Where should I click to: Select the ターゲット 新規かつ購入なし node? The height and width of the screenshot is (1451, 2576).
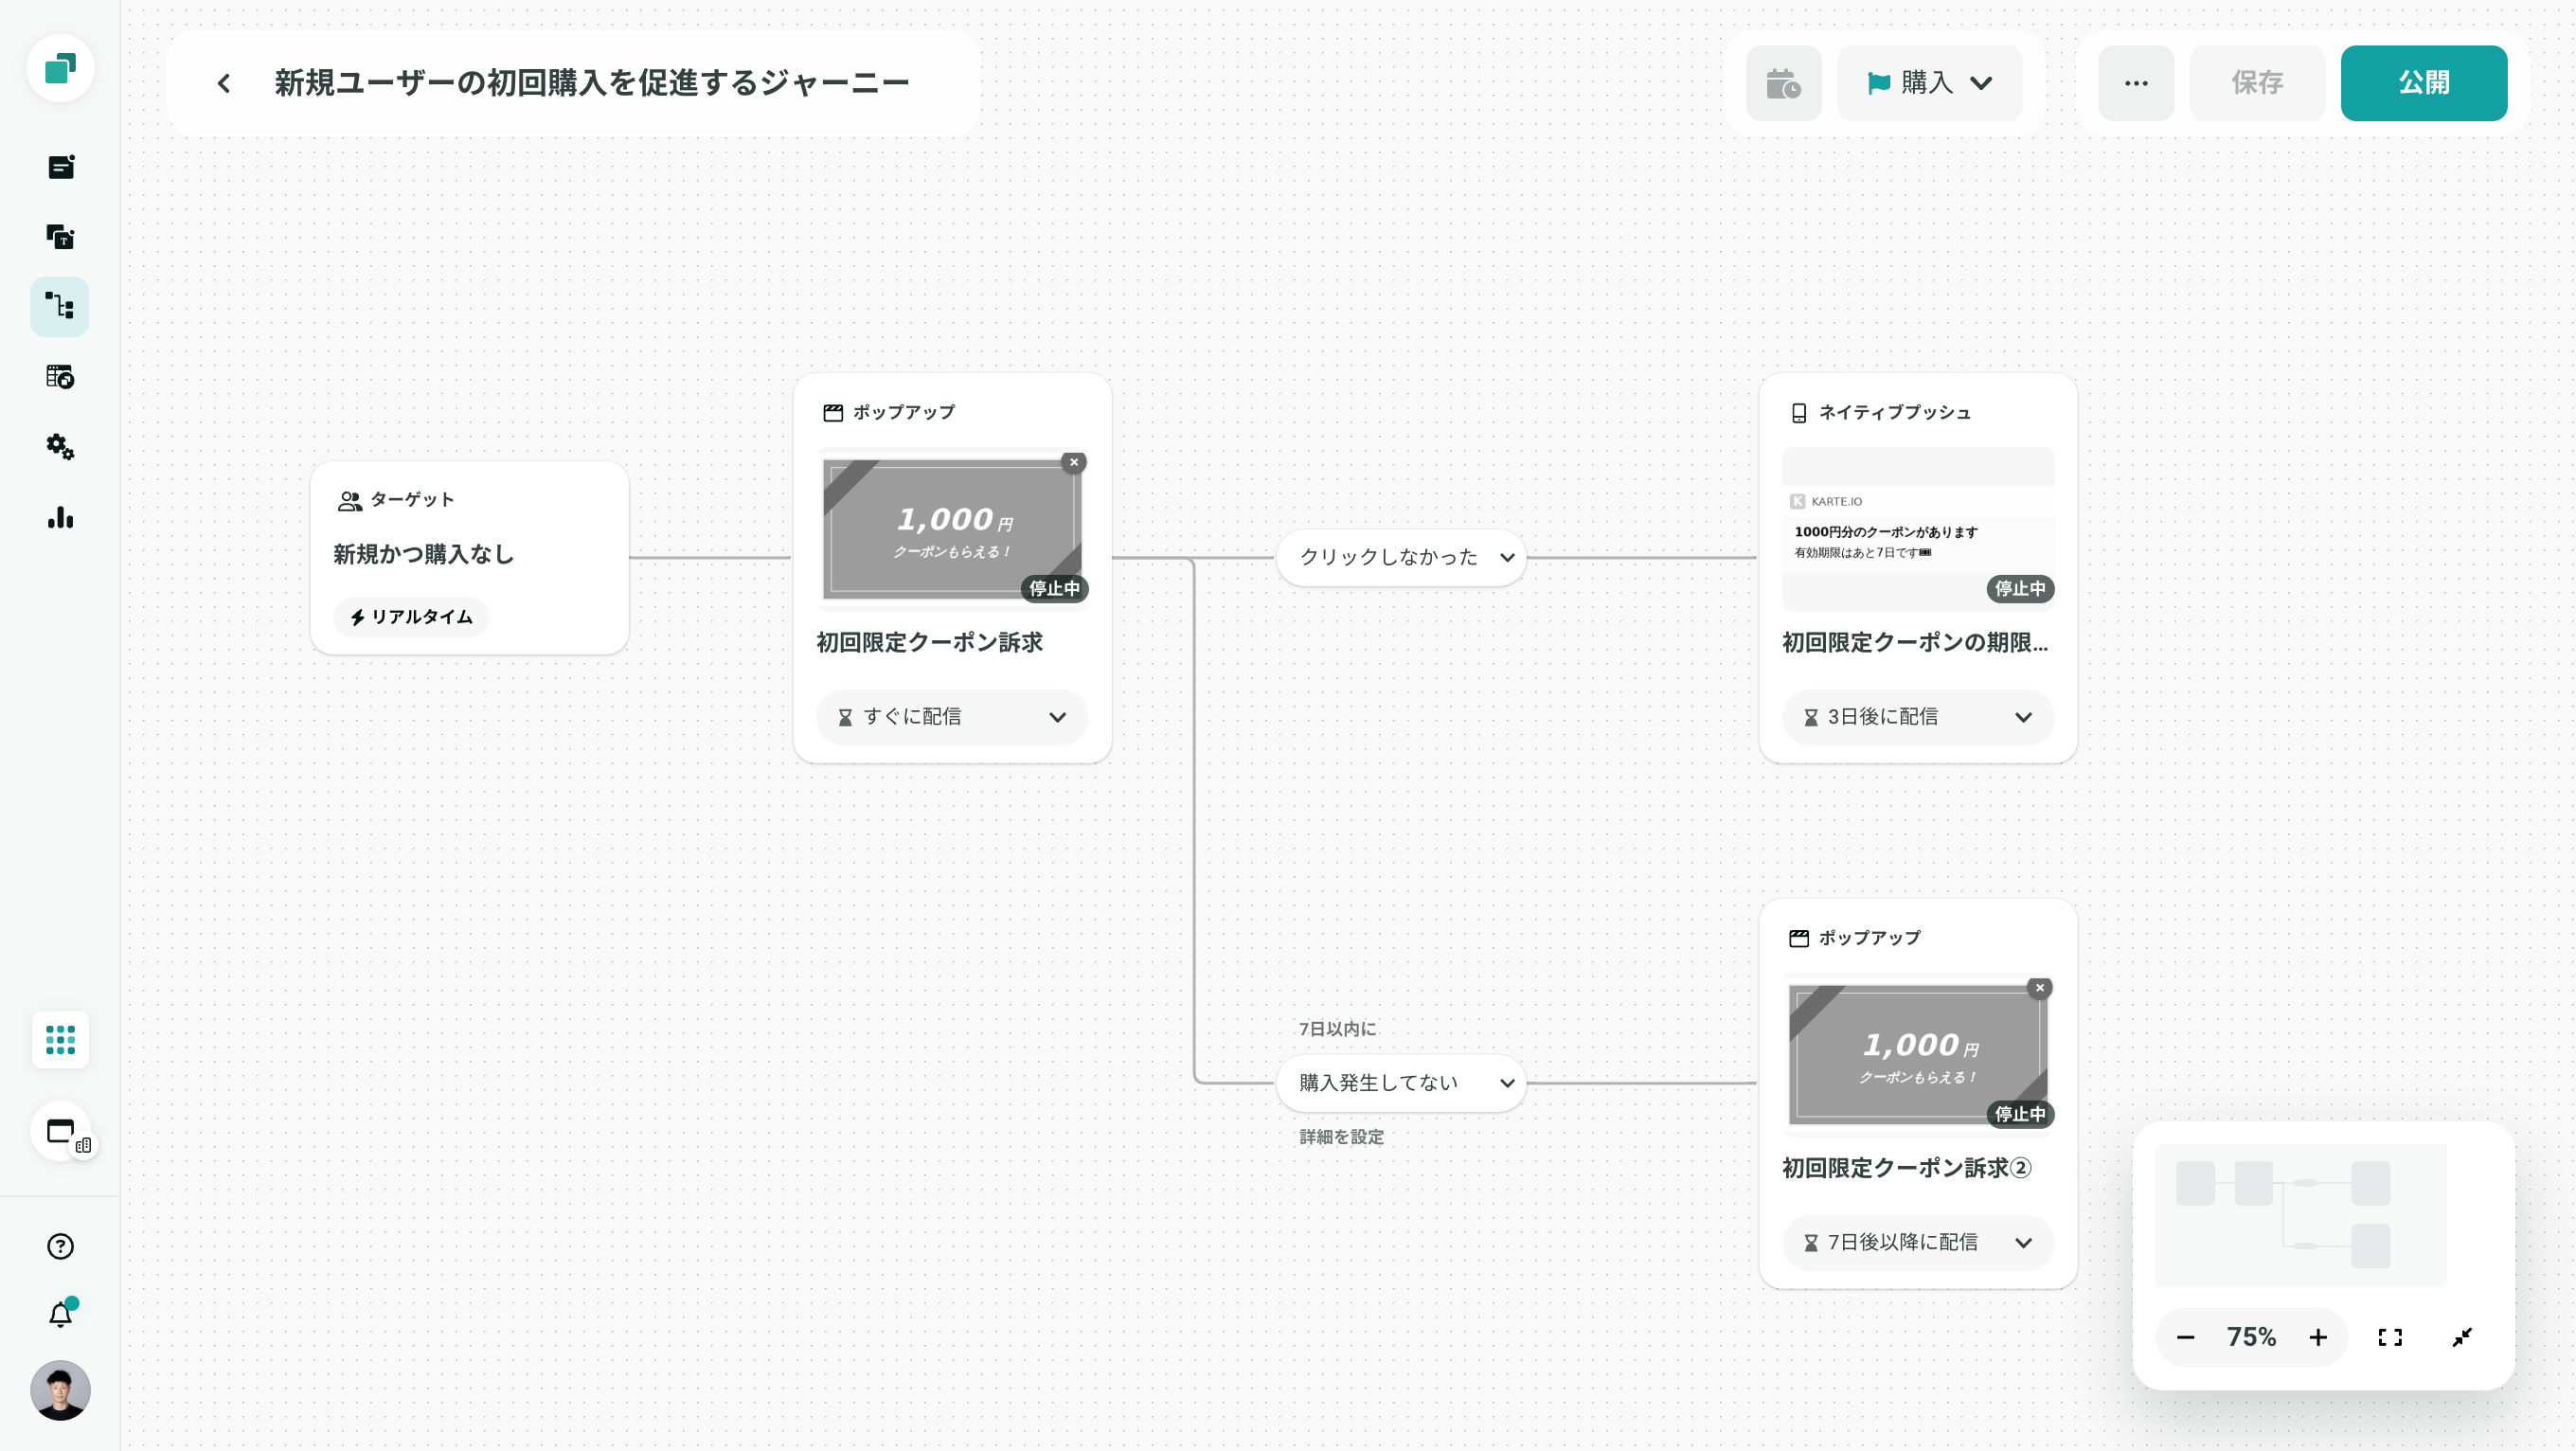(469, 555)
